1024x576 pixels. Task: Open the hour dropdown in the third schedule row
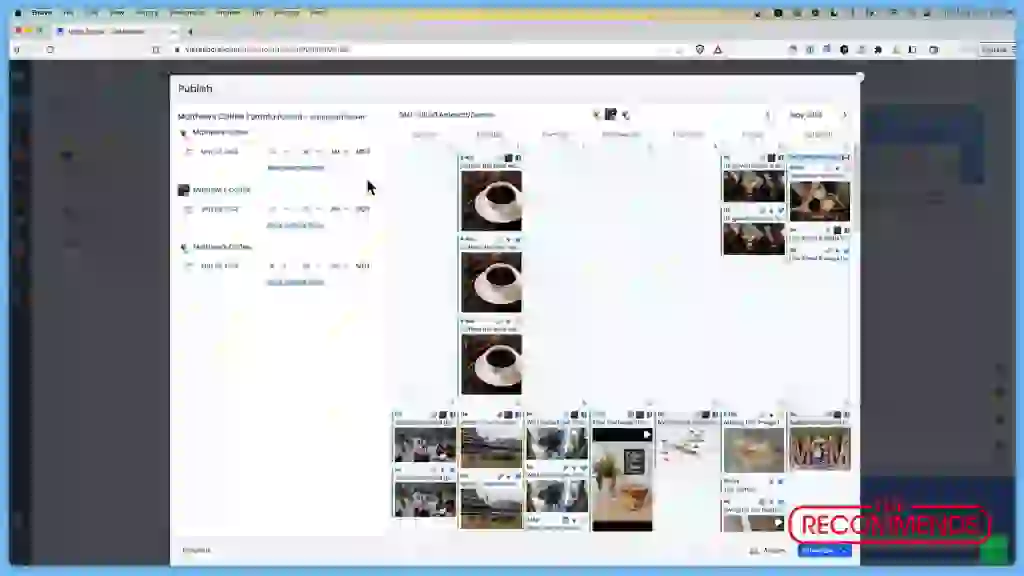277,266
